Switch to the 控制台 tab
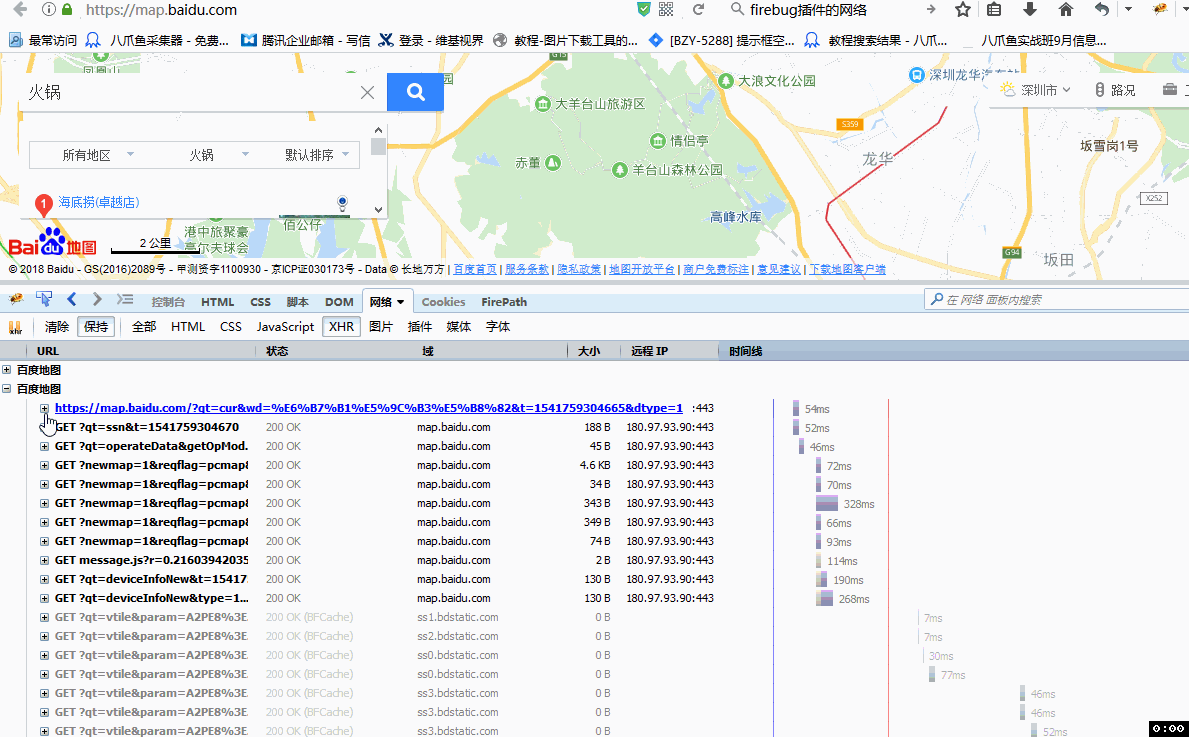This screenshot has width=1189, height=737. coord(168,302)
